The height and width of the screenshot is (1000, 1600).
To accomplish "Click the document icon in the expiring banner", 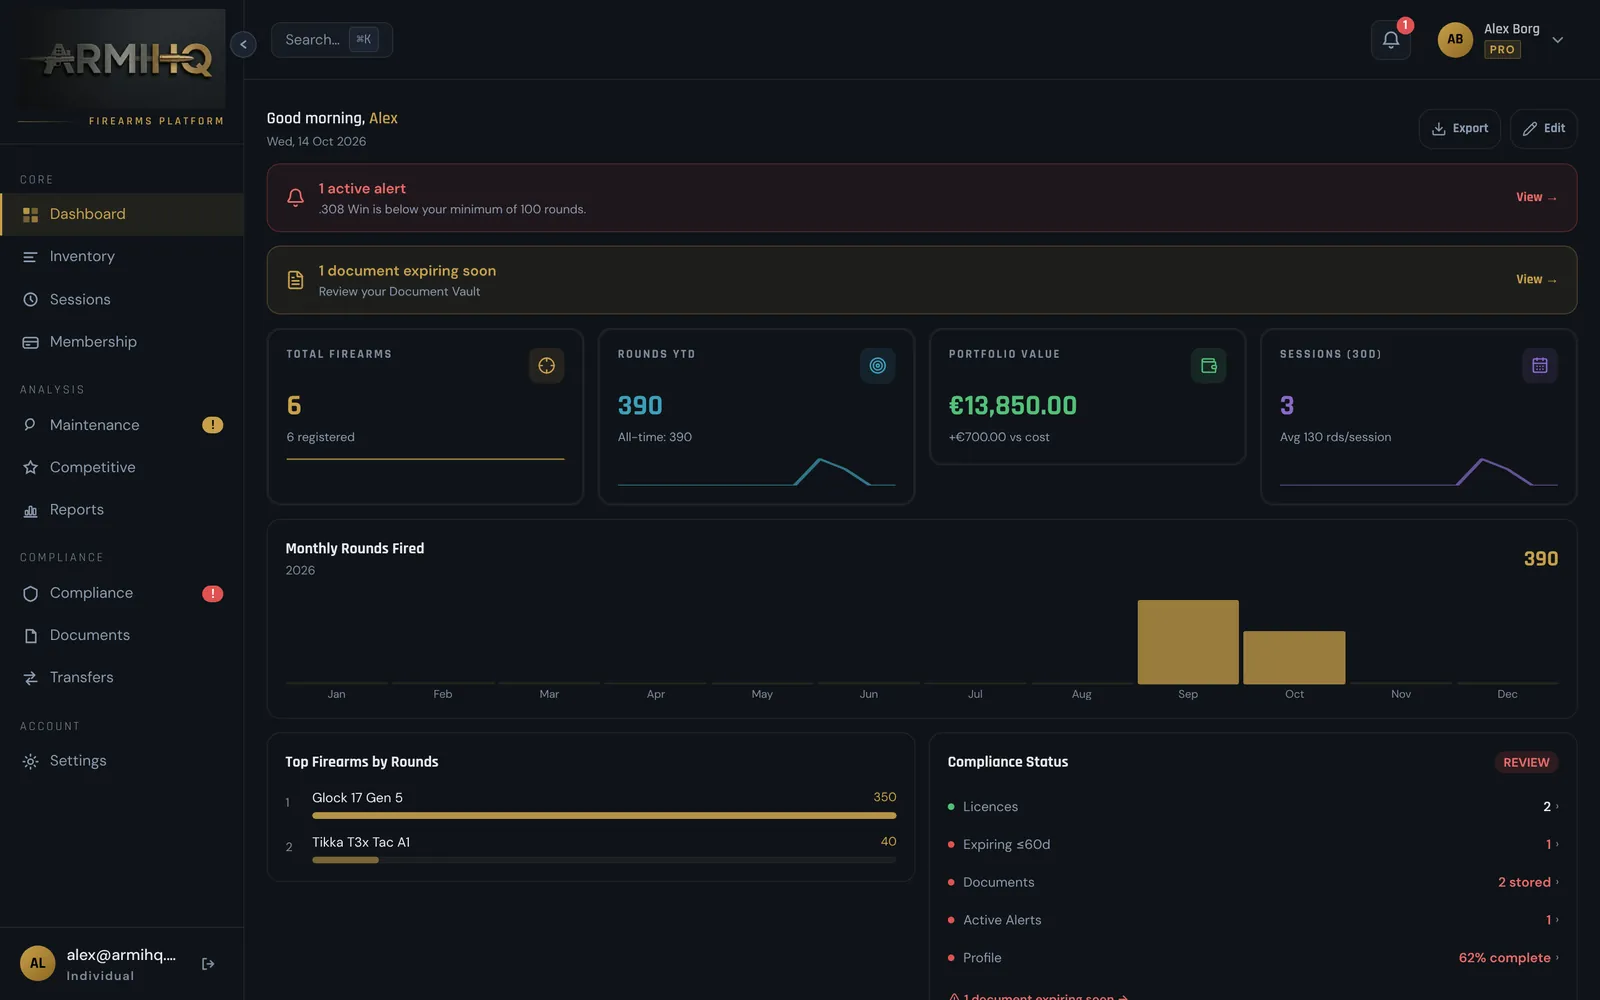I will pos(295,280).
